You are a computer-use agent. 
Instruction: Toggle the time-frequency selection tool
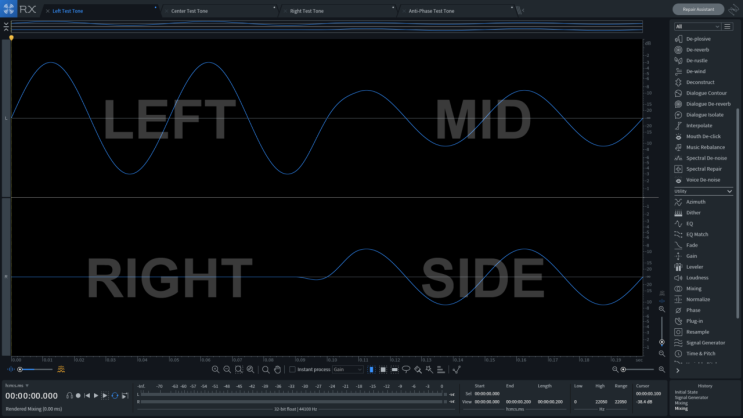point(383,370)
